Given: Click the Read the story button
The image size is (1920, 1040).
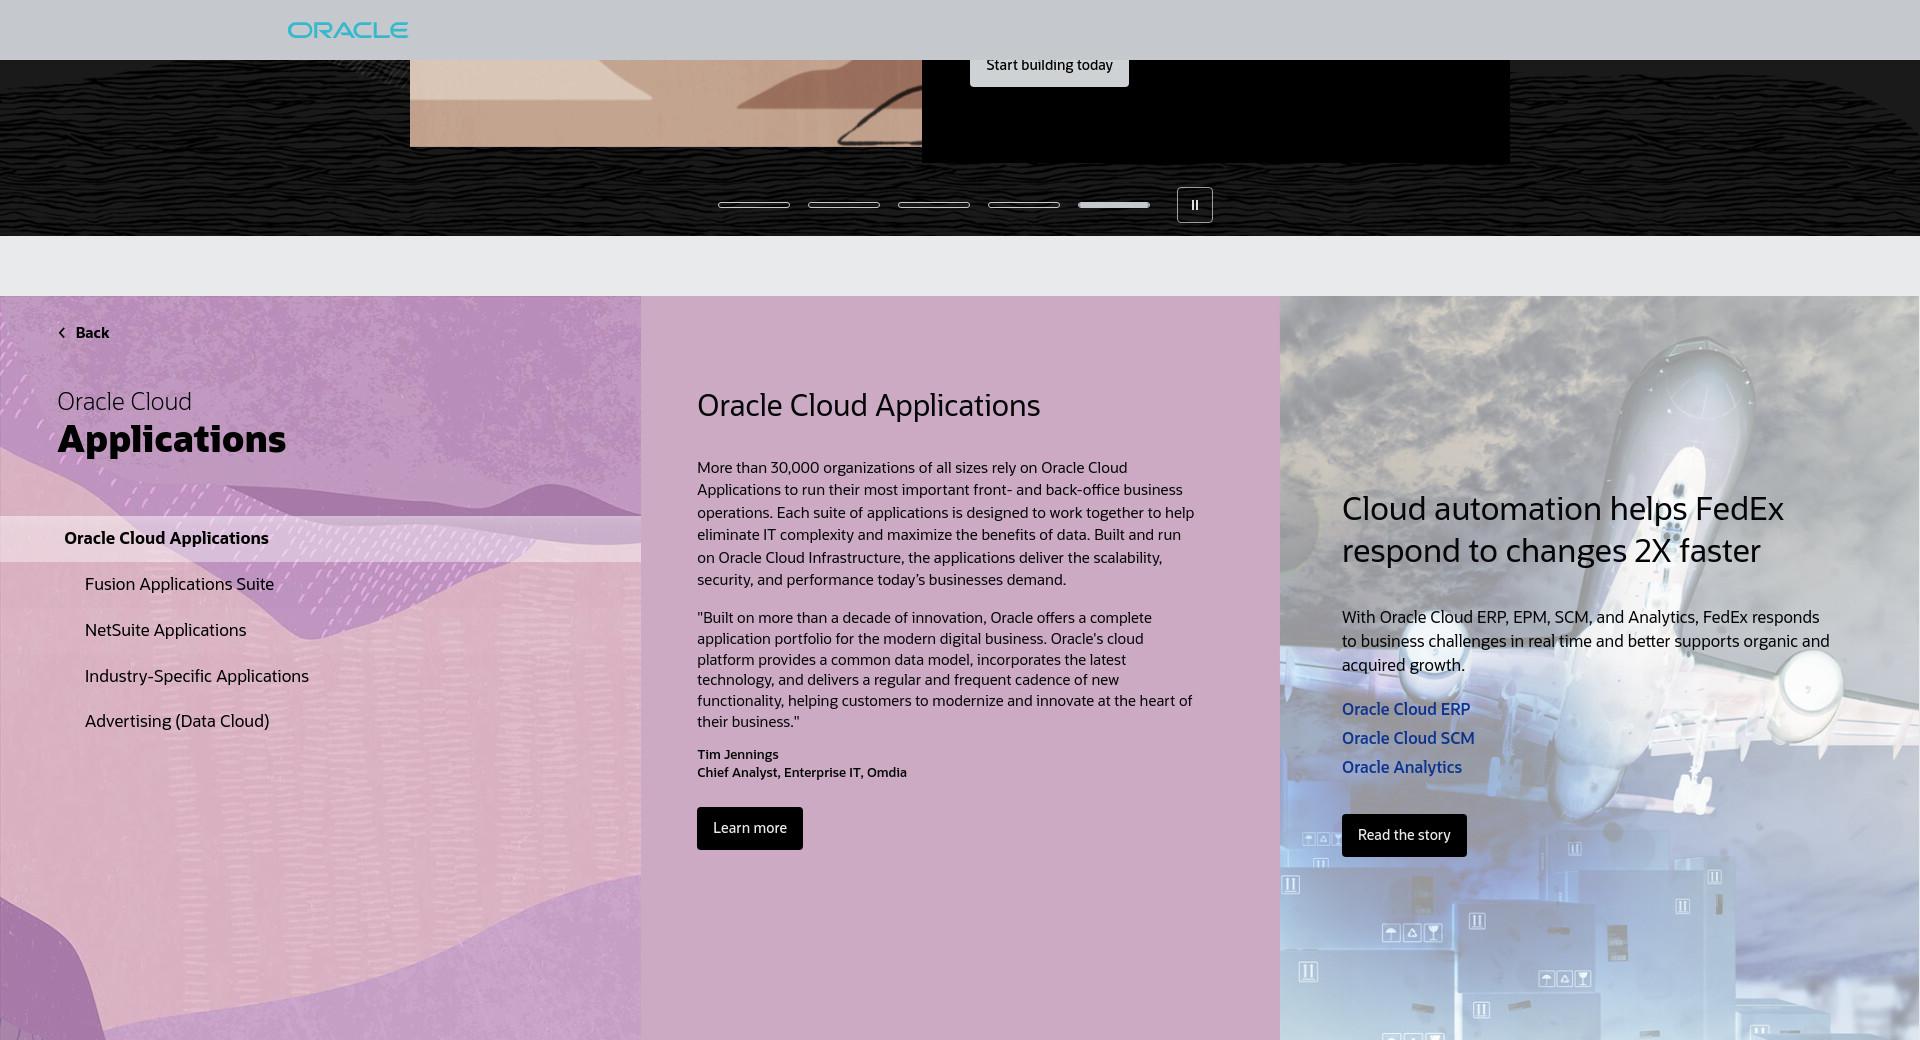Looking at the screenshot, I should (1404, 835).
